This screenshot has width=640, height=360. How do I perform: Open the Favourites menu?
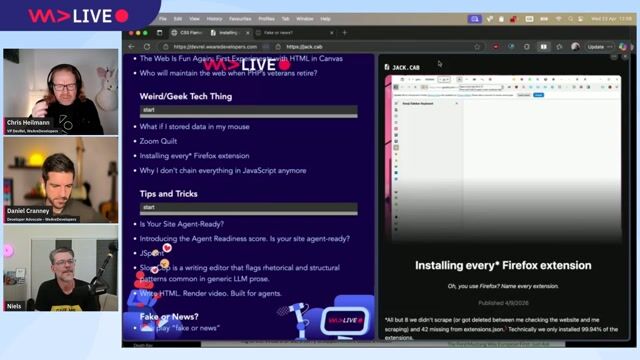240,19
